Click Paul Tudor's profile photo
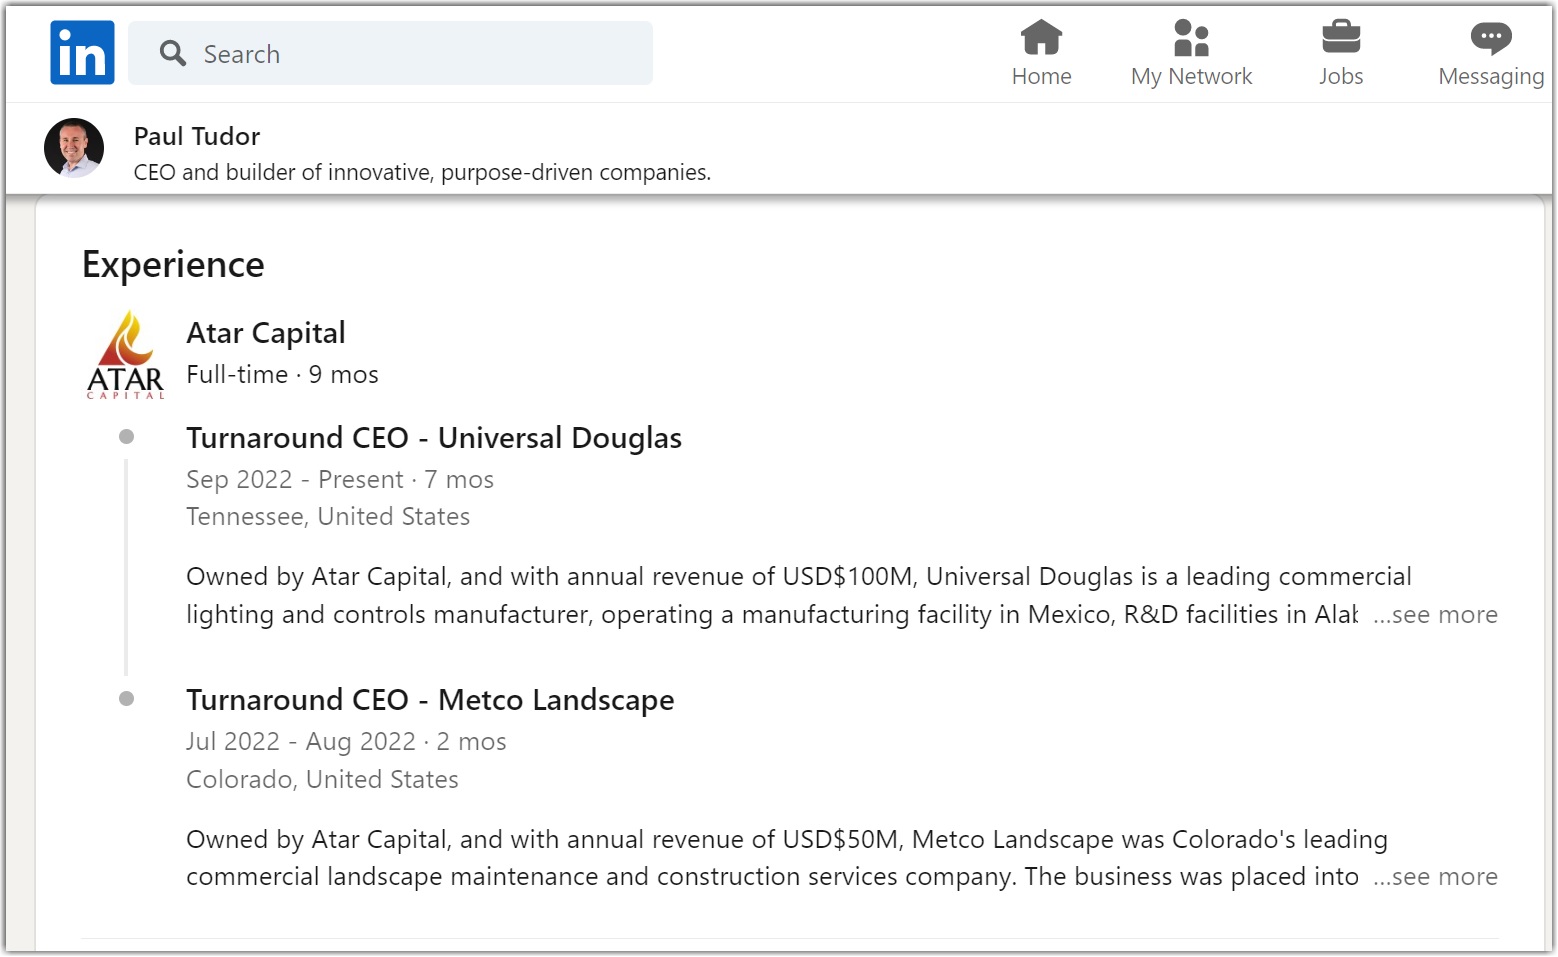Image resolution: width=1558 pixels, height=957 pixels. [x=74, y=148]
